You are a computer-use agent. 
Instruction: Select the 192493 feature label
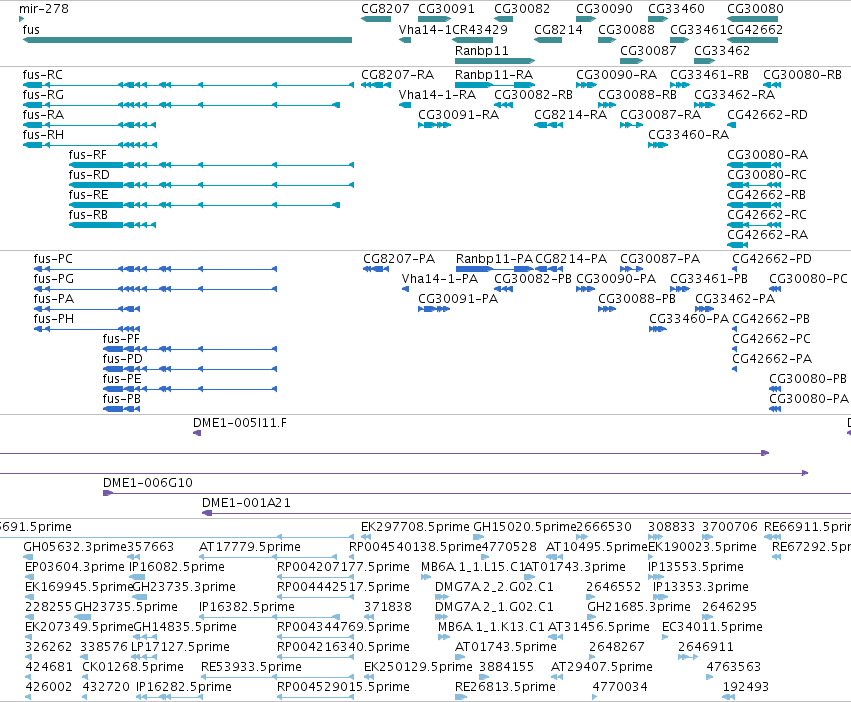746,686
